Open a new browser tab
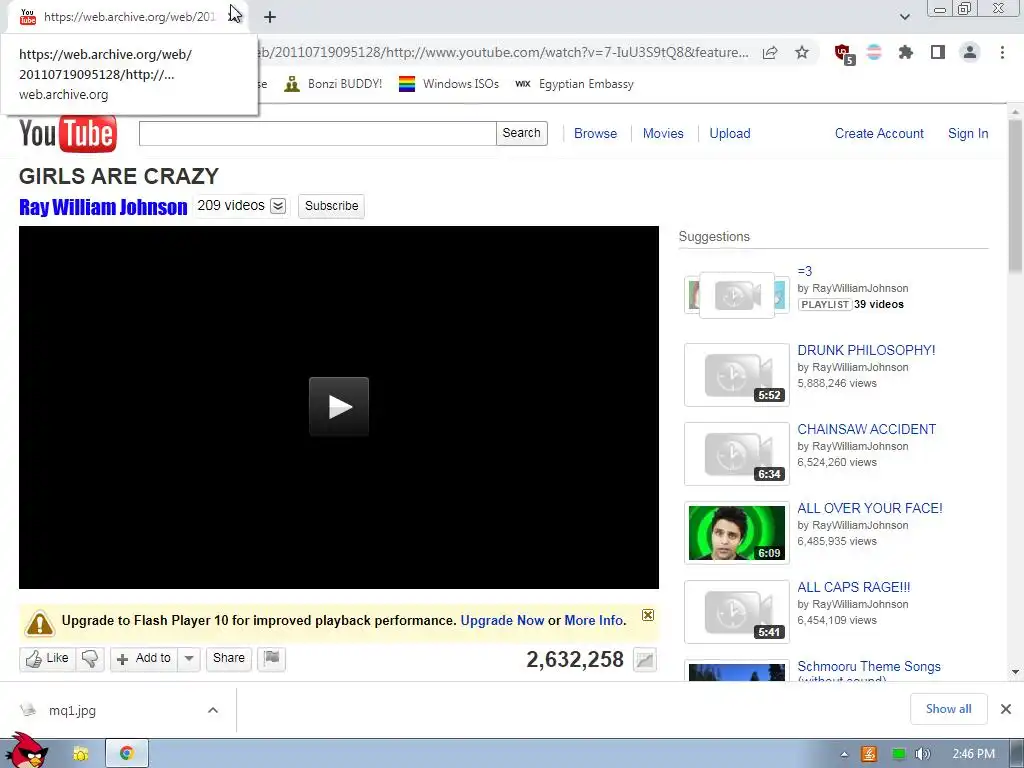 pyautogui.click(x=270, y=17)
